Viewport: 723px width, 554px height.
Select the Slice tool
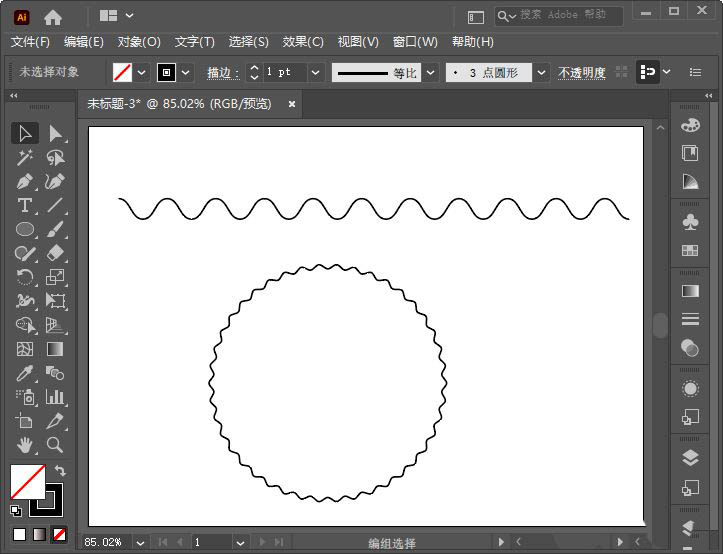click(55, 421)
